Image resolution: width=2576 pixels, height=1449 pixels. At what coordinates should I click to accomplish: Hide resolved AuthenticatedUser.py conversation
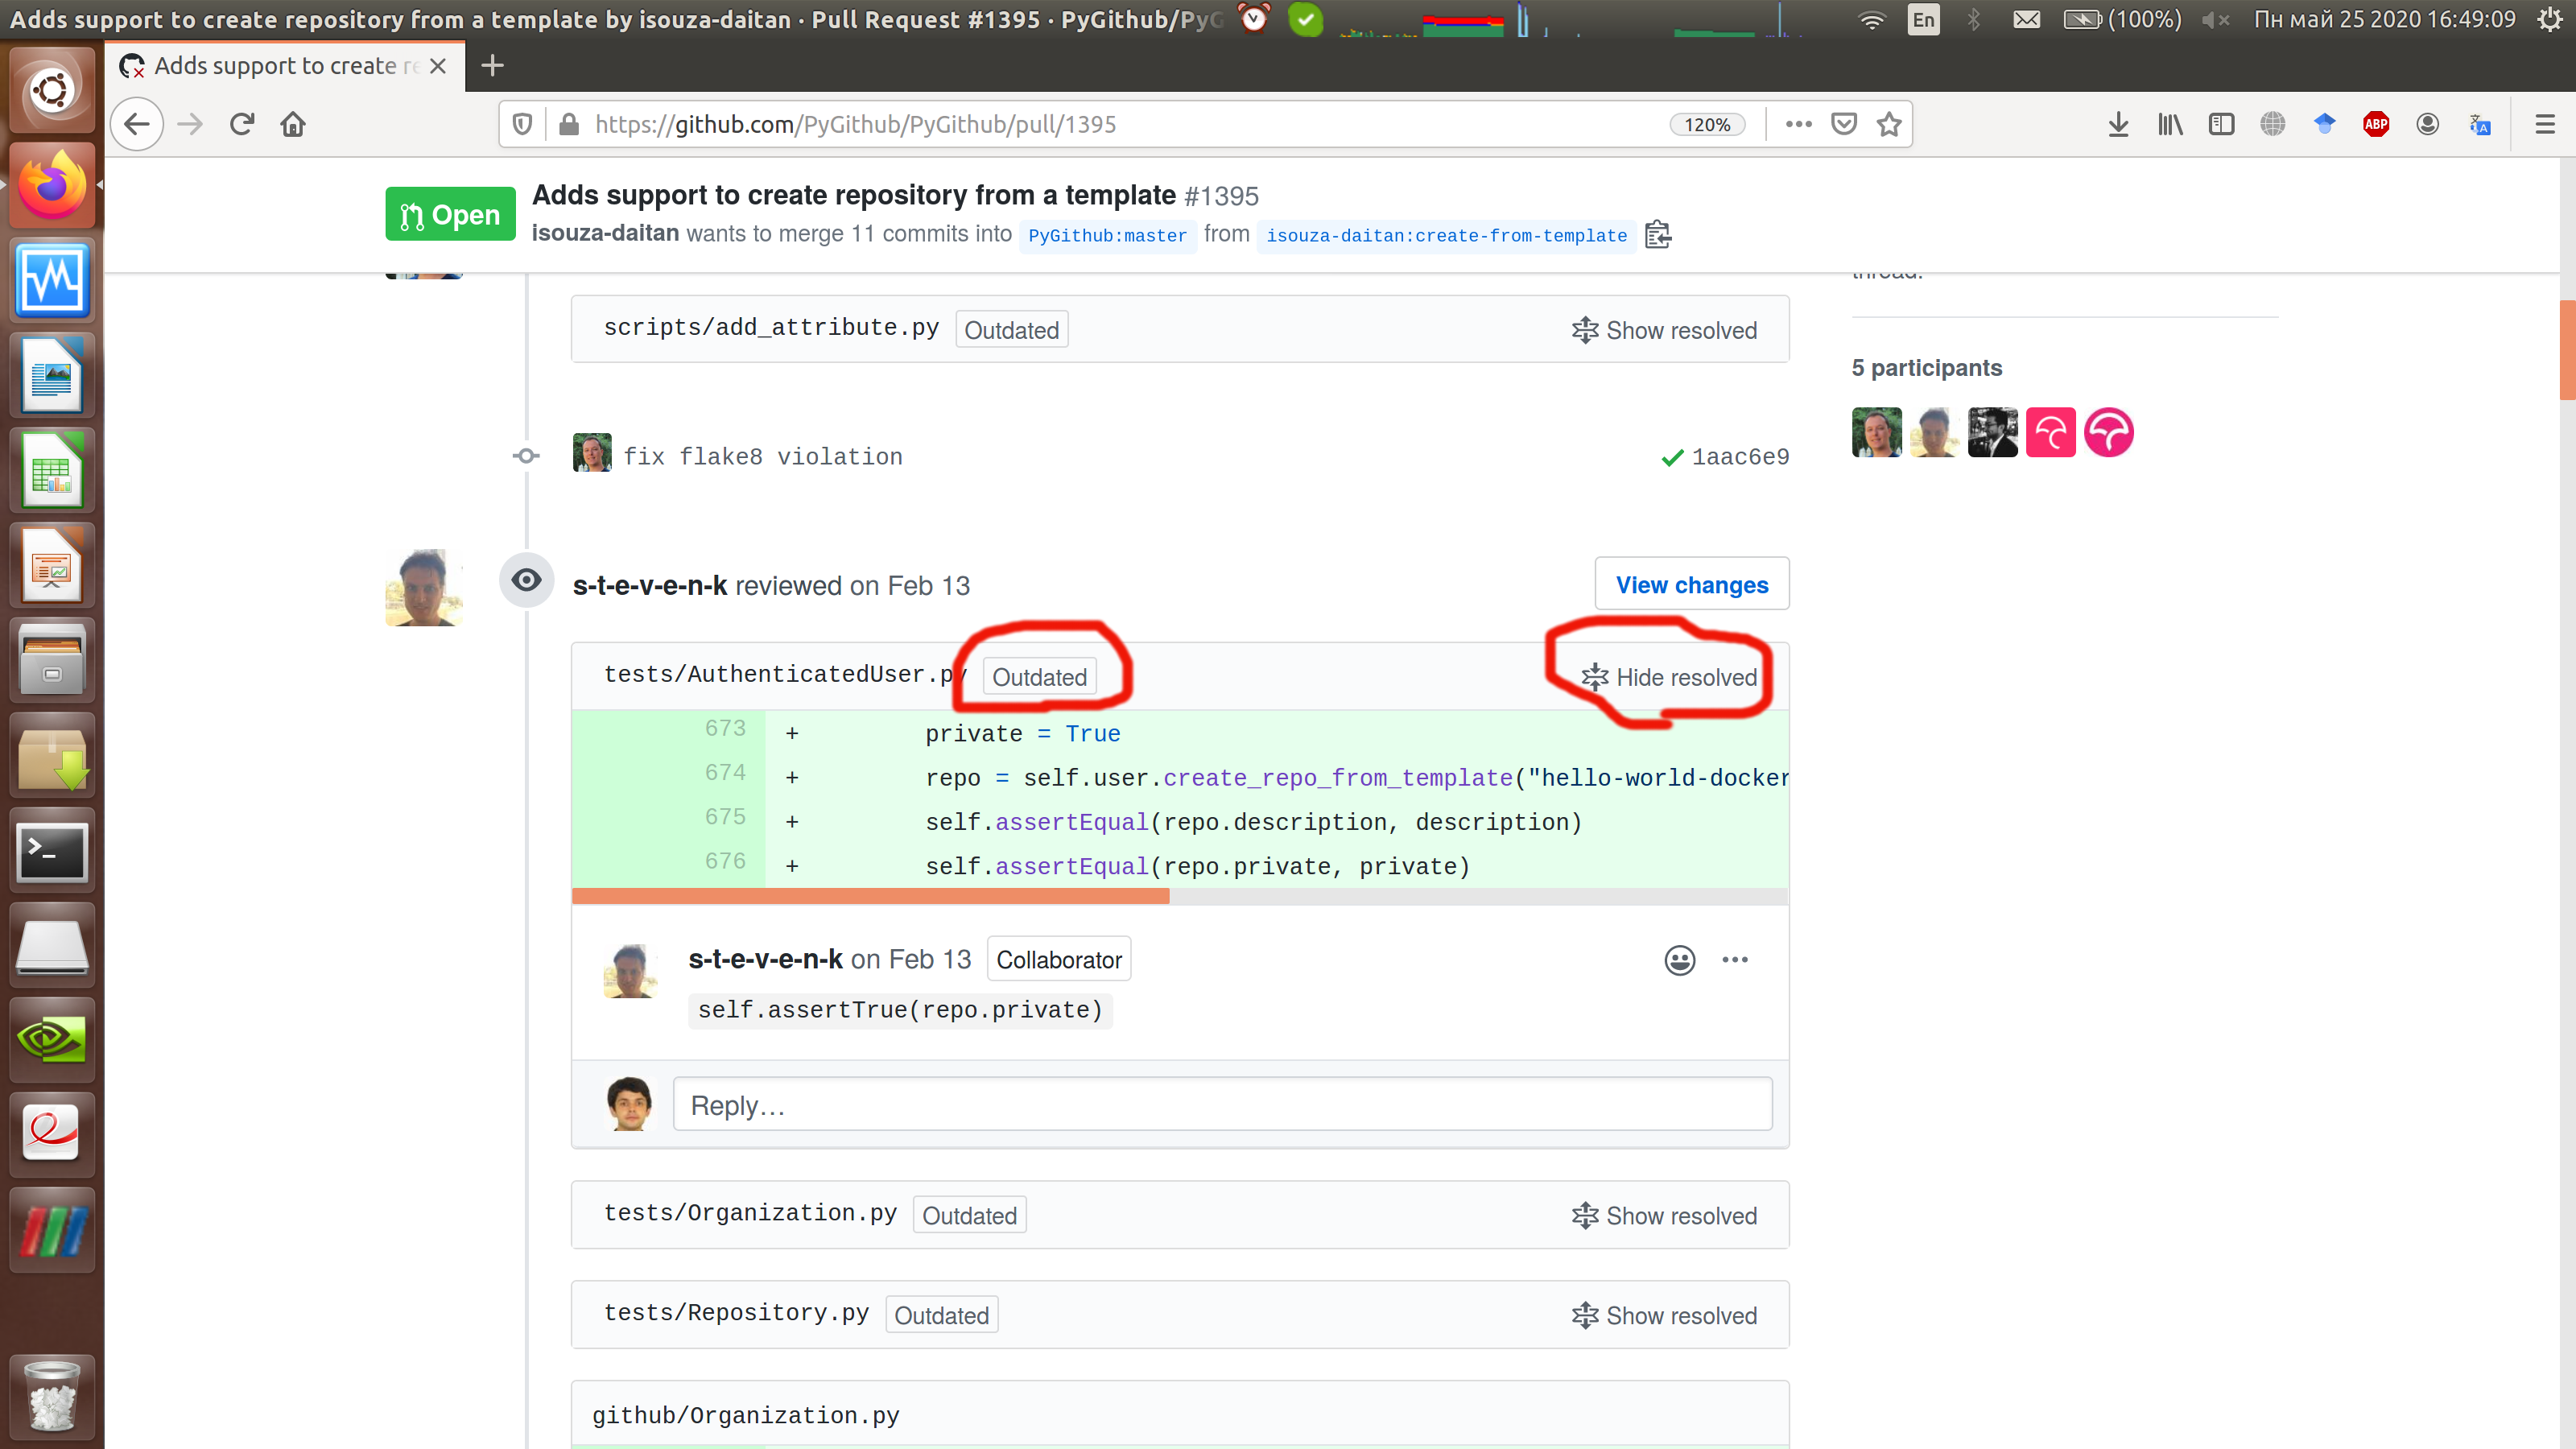1669,677
